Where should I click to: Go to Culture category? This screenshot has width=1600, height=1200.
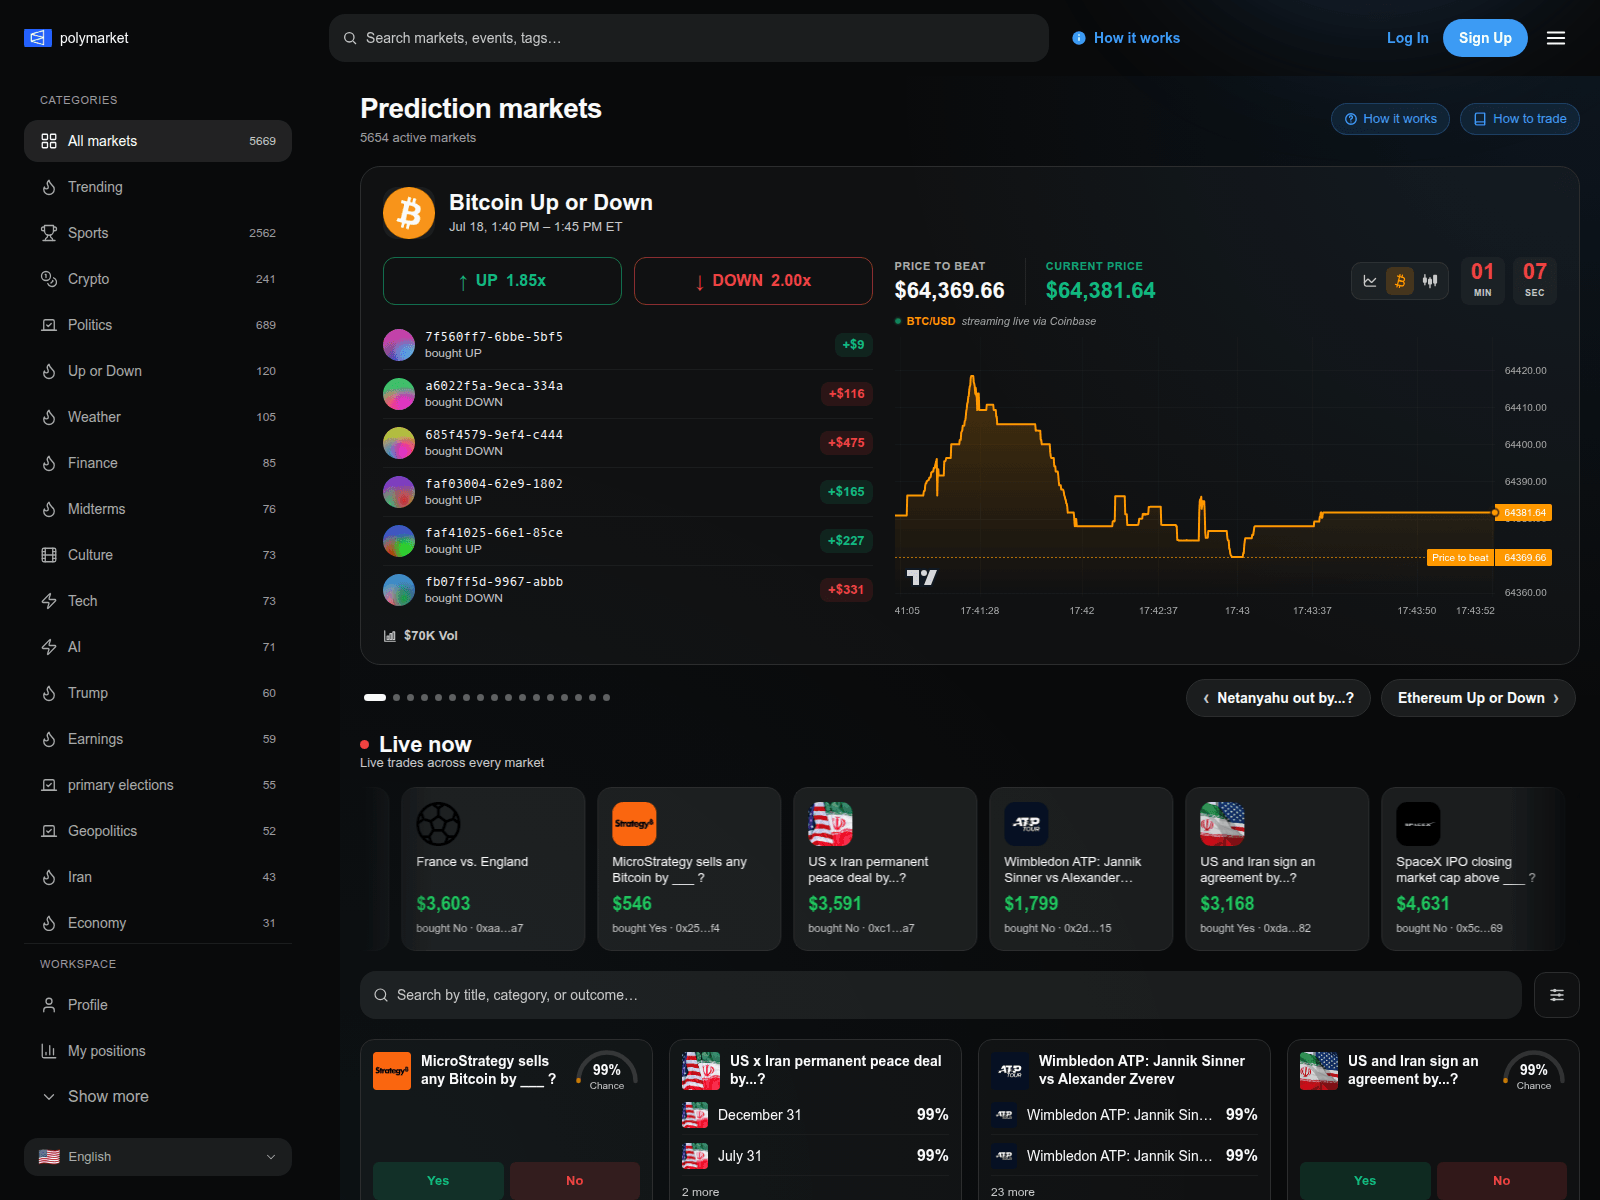[x=158, y=555]
